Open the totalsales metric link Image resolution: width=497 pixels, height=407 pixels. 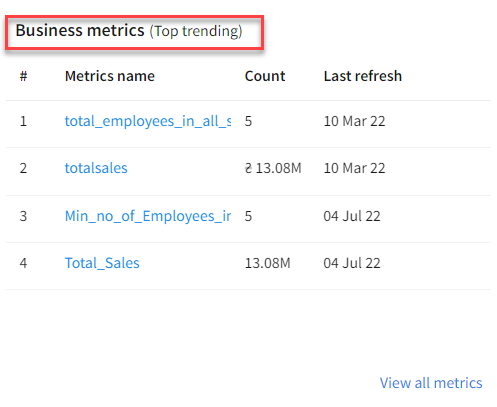96,168
